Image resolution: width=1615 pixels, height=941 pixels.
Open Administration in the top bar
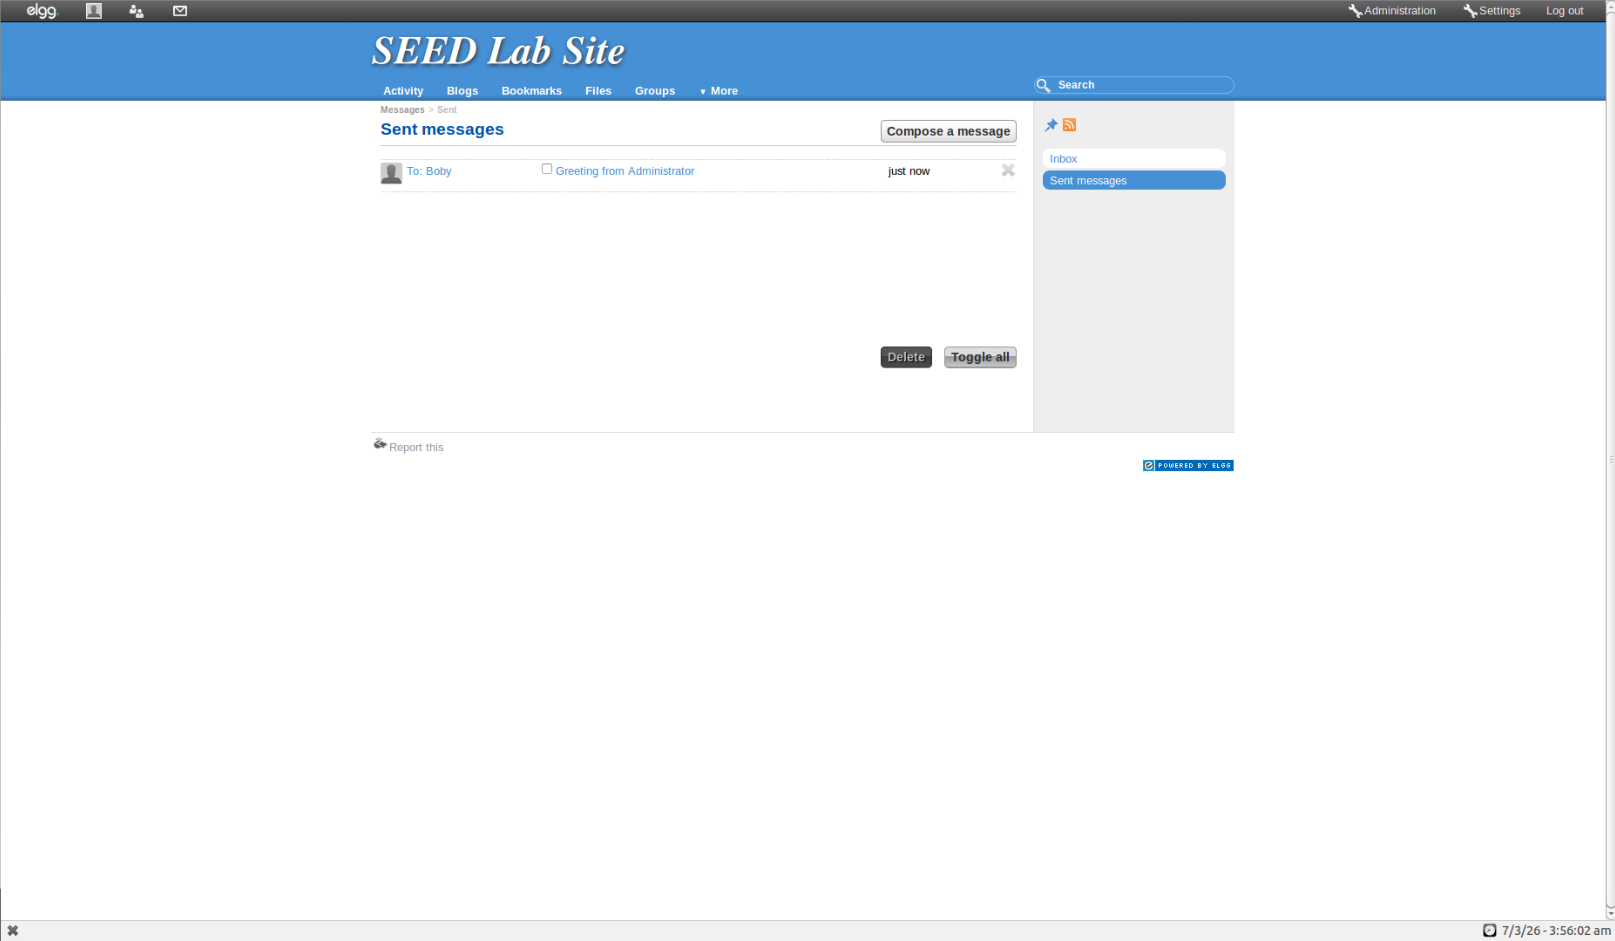pyautogui.click(x=1392, y=11)
